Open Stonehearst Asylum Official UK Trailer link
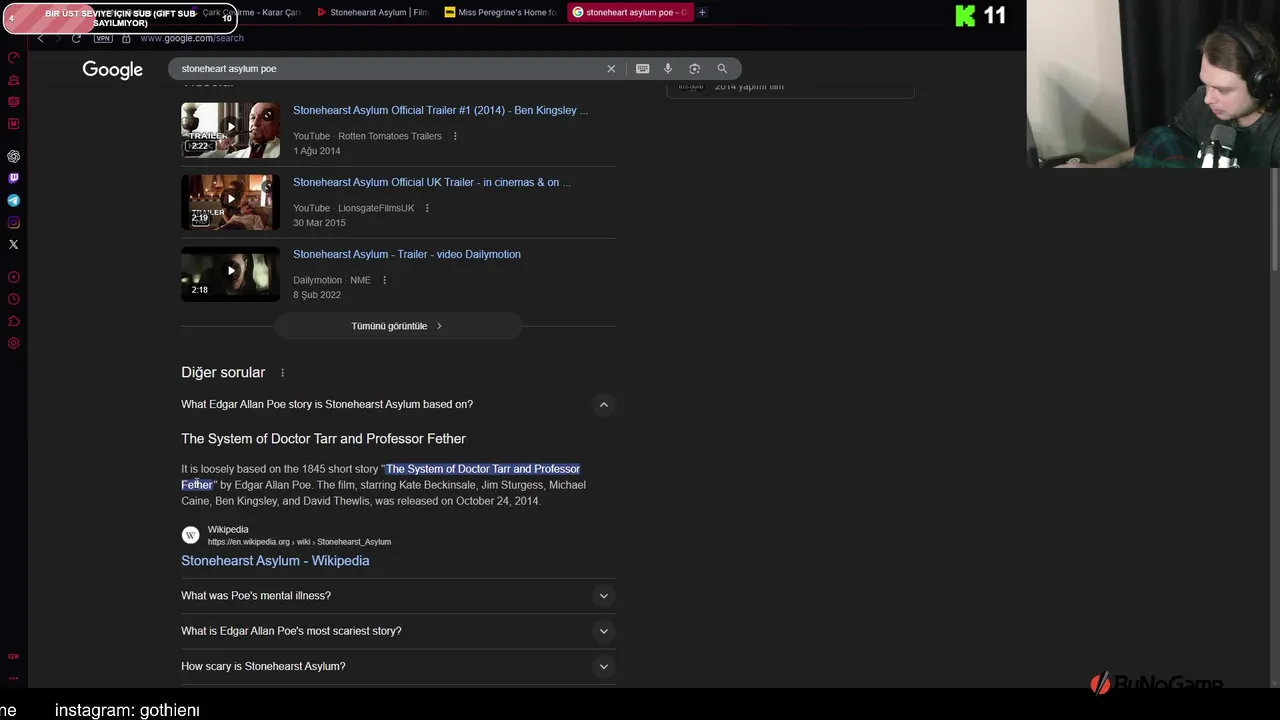The image size is (1280, 720). pos(432,182)
